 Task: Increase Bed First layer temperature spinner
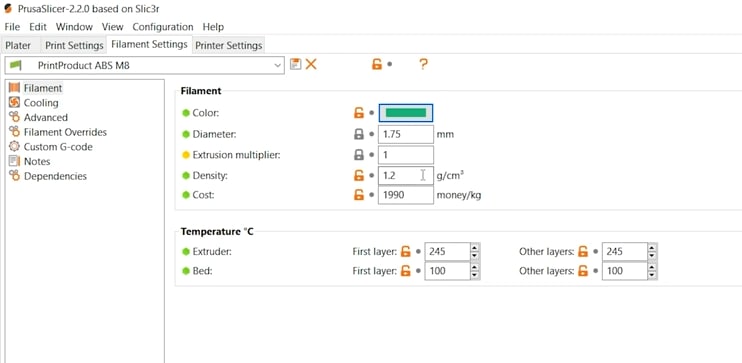coord(475,266)
